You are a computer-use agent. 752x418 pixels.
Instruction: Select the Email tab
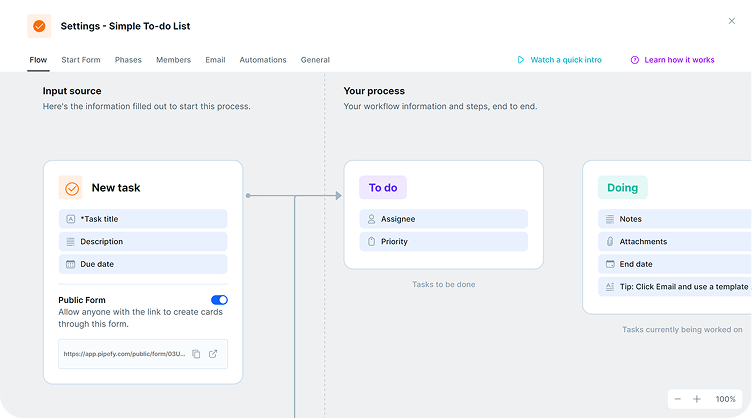(x=215, y=60)
